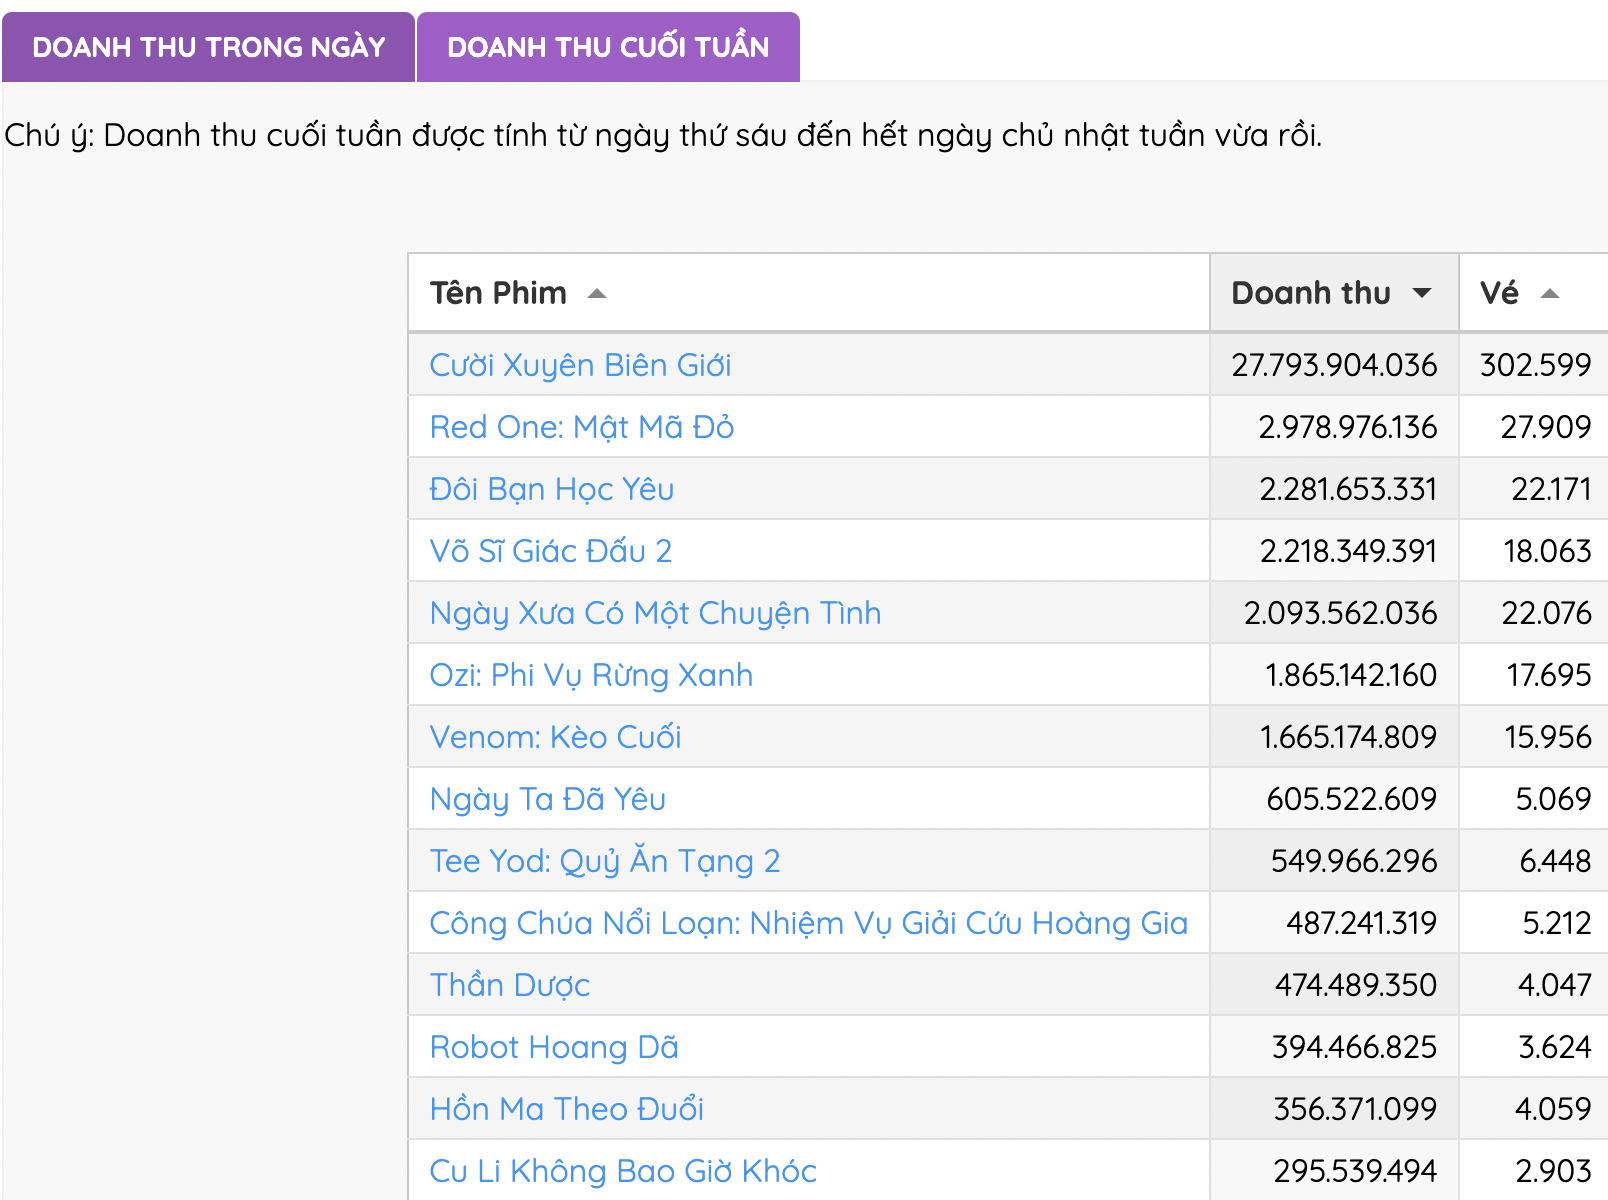Viewport: 1608px width, 1200px height.
Task: Click the sort arrow next to Tên Phim
Action: (597, 295)
